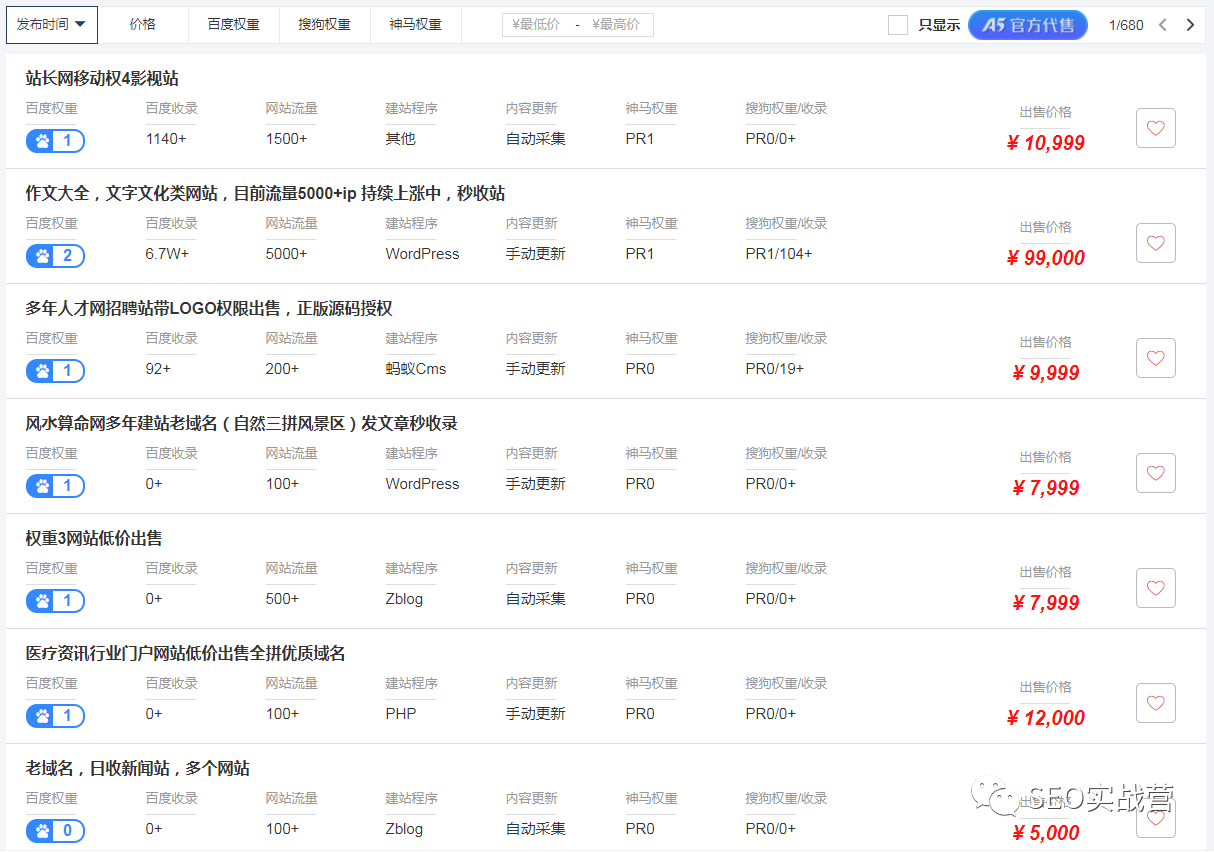Click traffic value 5000+
This screenshot has height=852, width=1214.
286,254
